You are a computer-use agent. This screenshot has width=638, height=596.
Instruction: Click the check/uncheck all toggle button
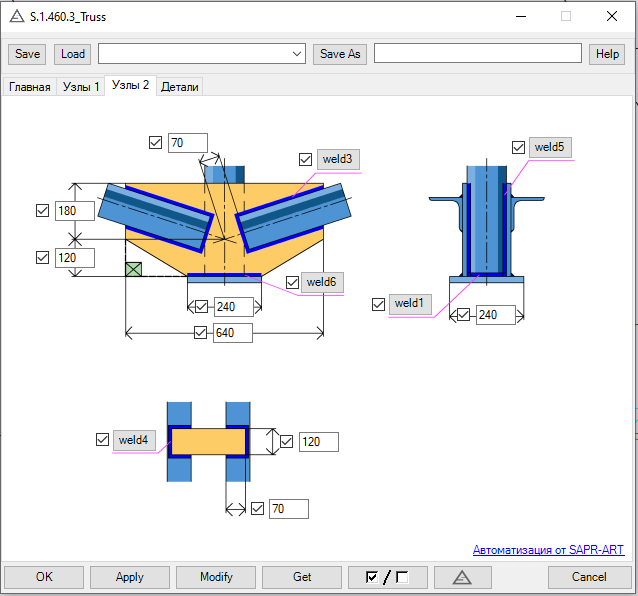387,577
